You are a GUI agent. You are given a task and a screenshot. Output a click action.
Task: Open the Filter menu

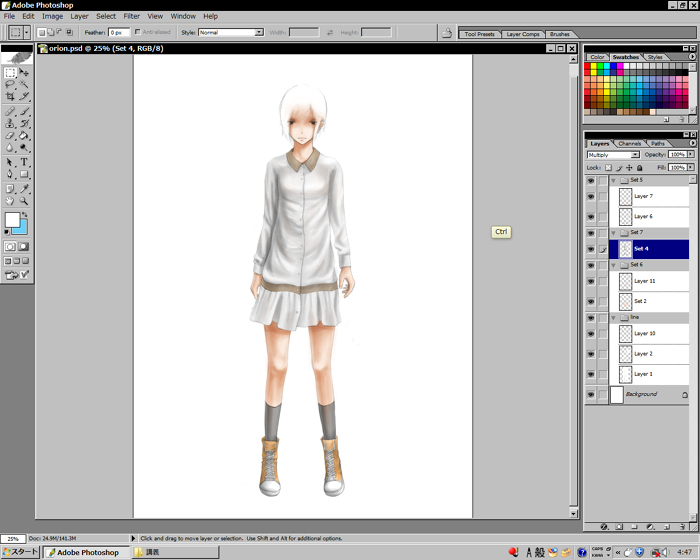[131, 16]
